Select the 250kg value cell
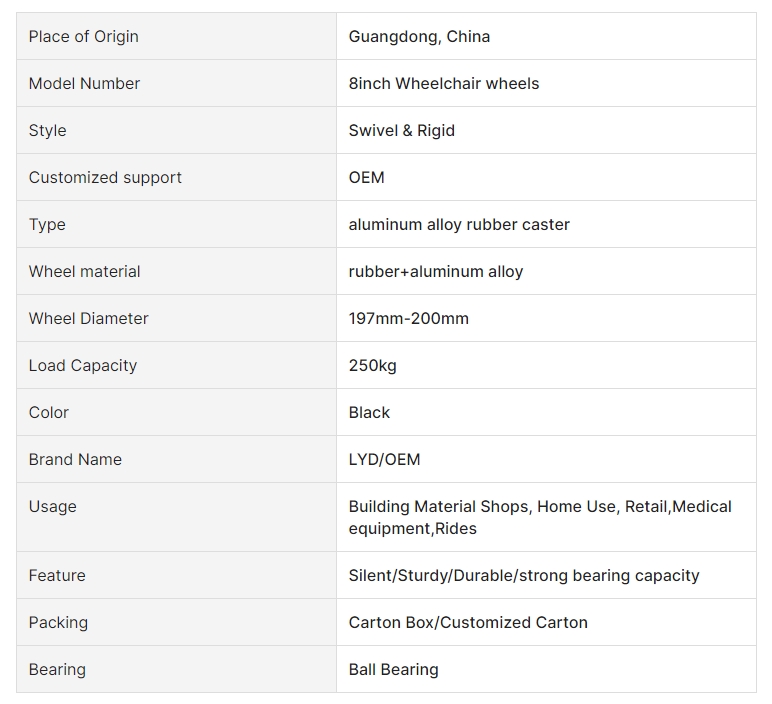This screenshot has width=772, height=704. (x=546, y=365)
